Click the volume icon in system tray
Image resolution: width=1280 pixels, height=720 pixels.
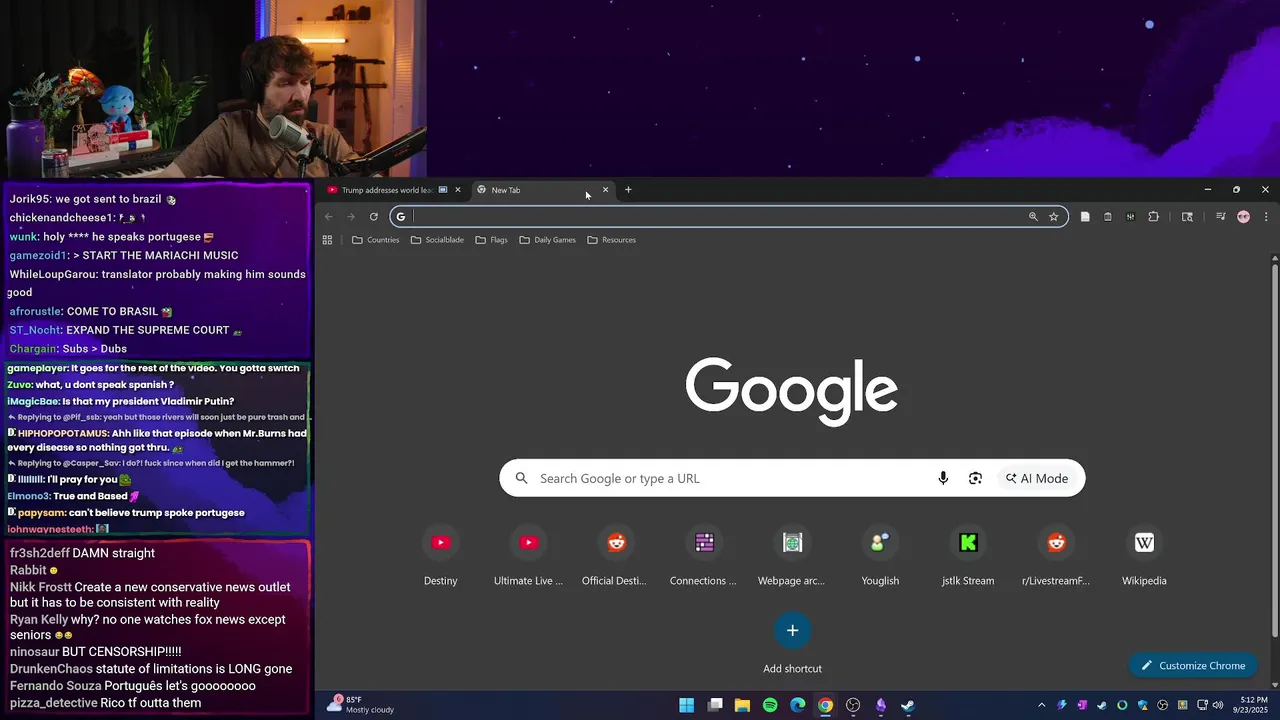point(1218,705)
